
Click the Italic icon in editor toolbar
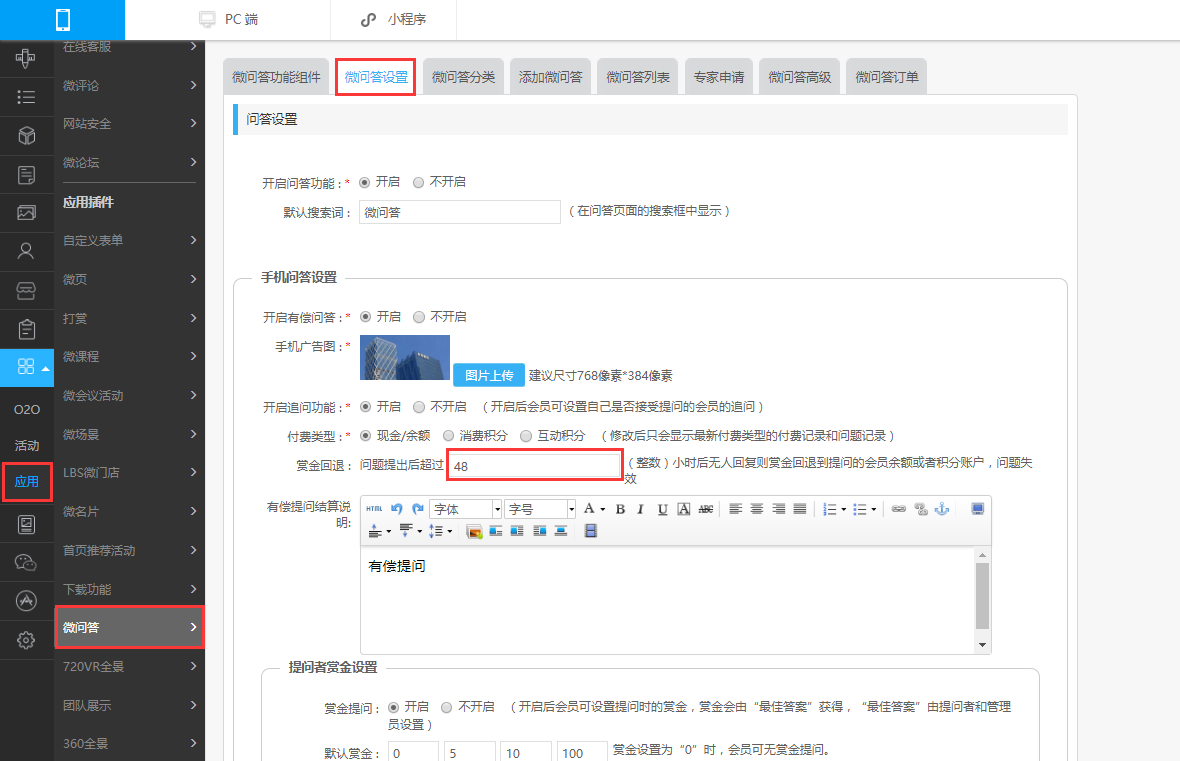pos(640,510)
